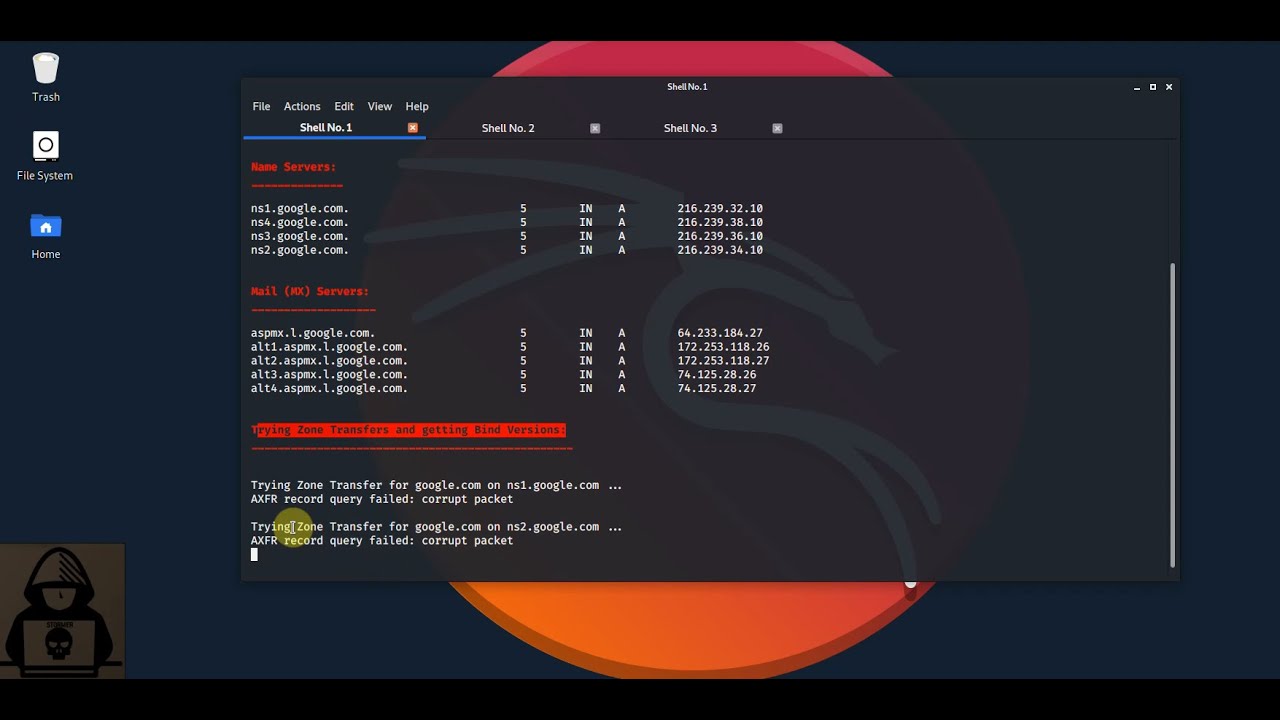The height and width of the screenshot is (720, 1280).
Task: Close the Shell No. 3 tab
Action: [777, 128]
